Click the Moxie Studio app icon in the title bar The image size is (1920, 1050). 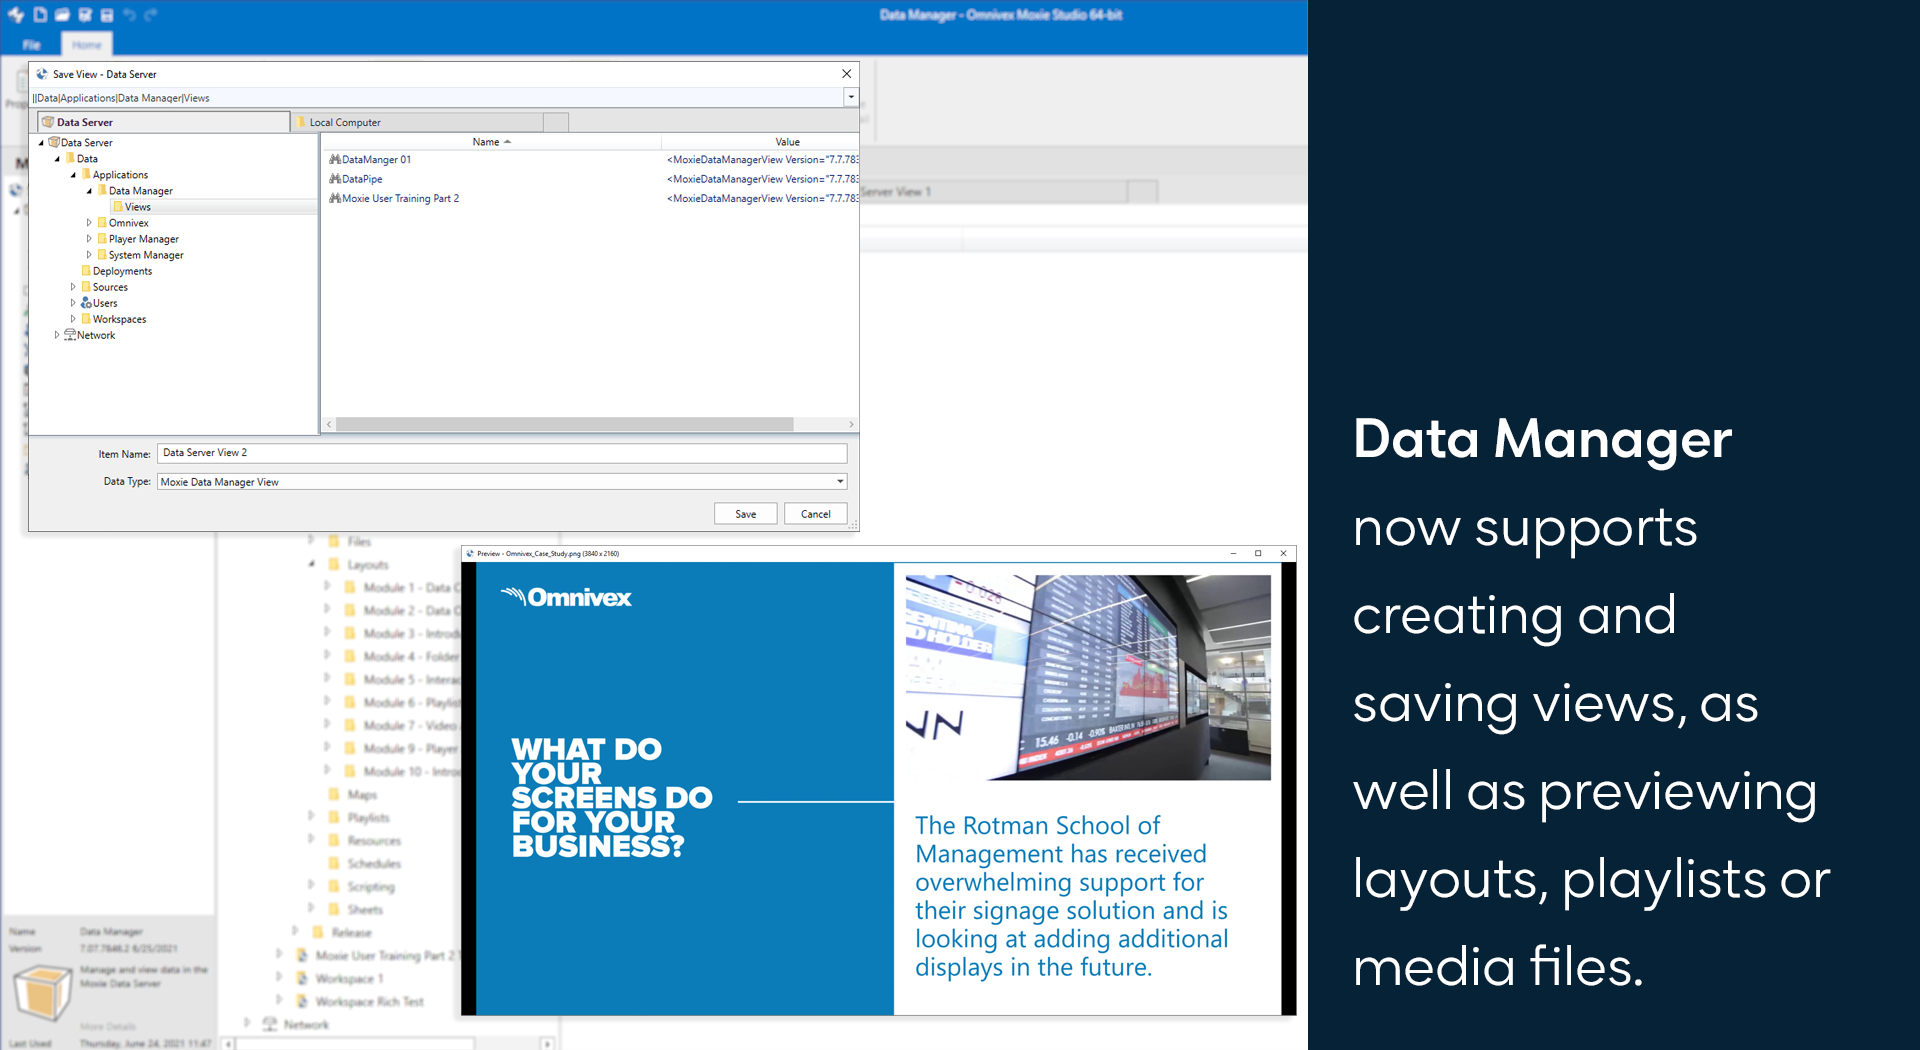pyautogui.click(x=16, y=14)
